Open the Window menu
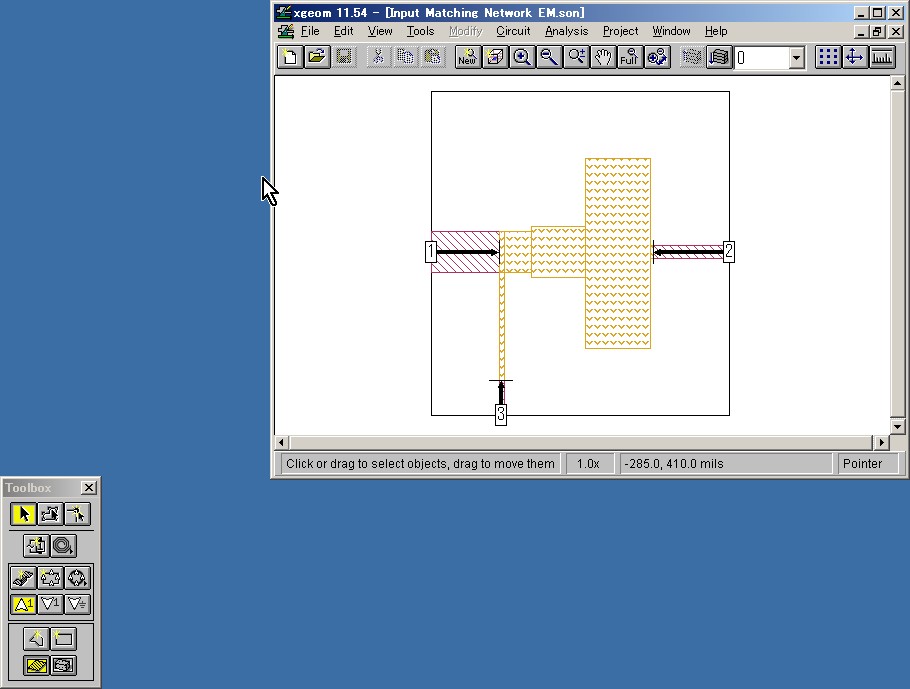Image resolution: width=910 pixels, height=689 pixels. [671, 31]
